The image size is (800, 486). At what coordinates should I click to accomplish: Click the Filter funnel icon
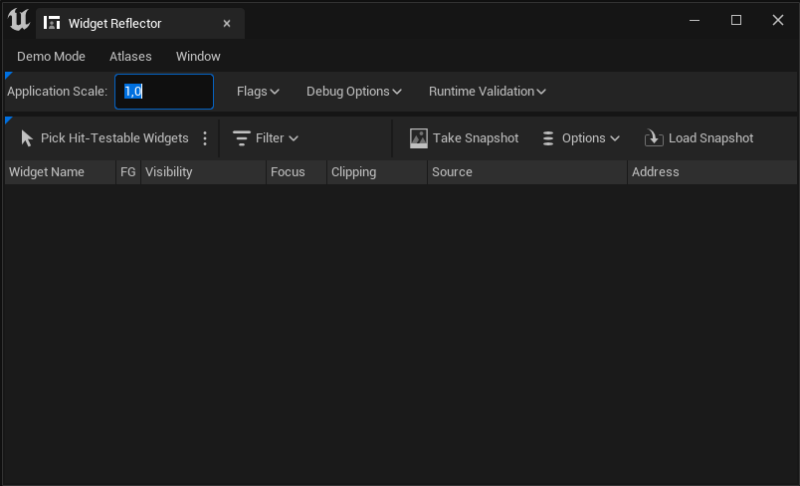tap(241, 139)
